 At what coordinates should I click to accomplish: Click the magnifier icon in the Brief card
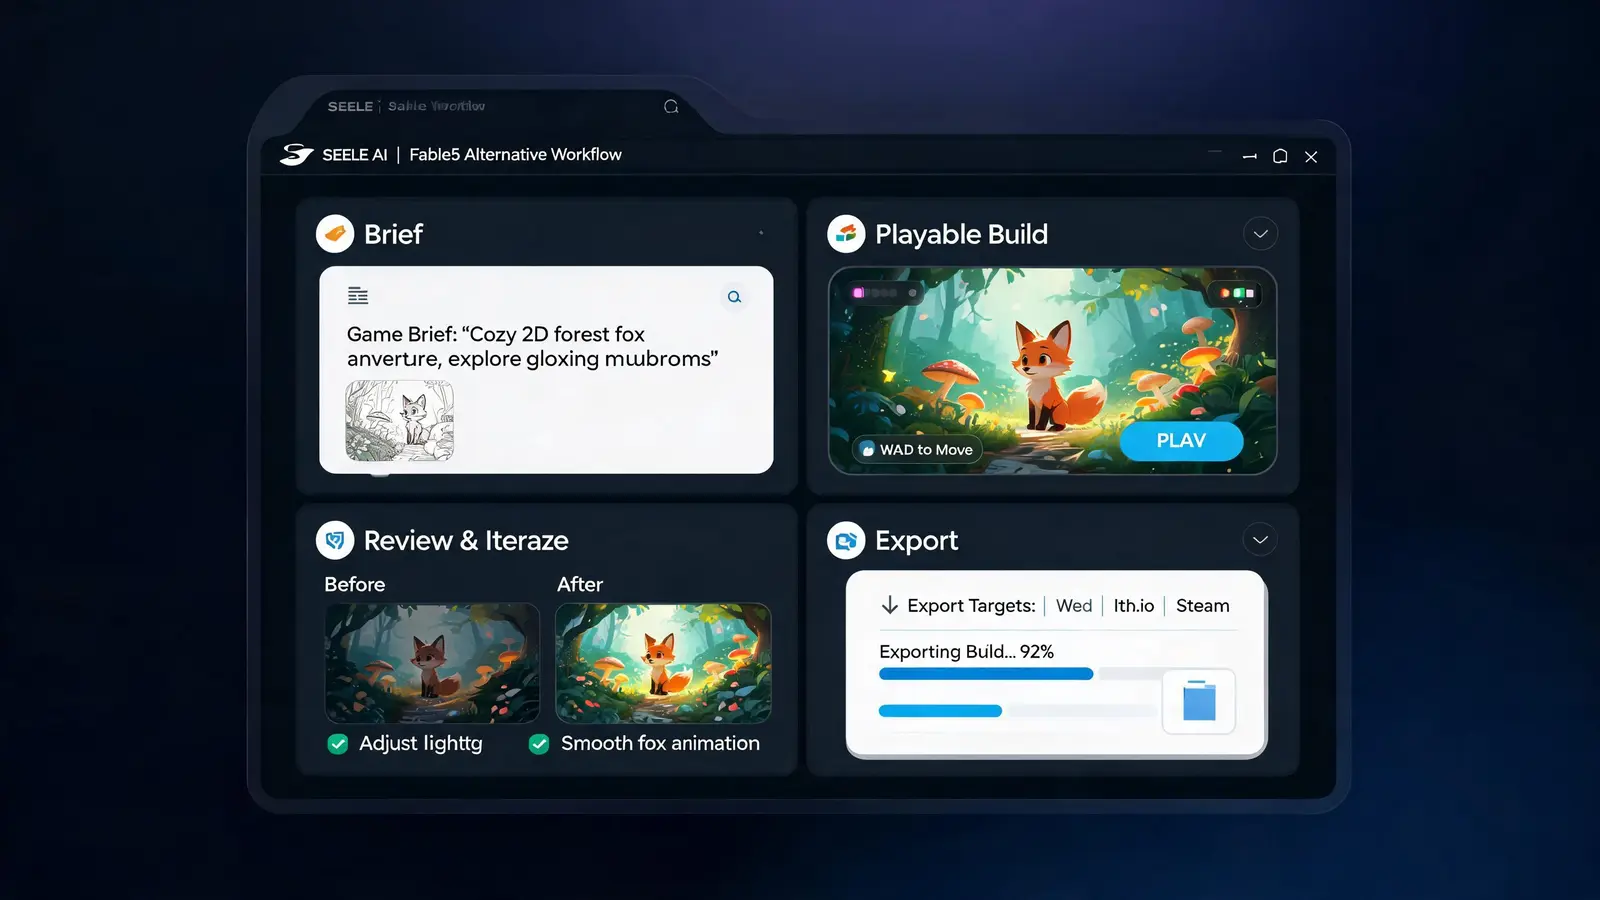734,297
